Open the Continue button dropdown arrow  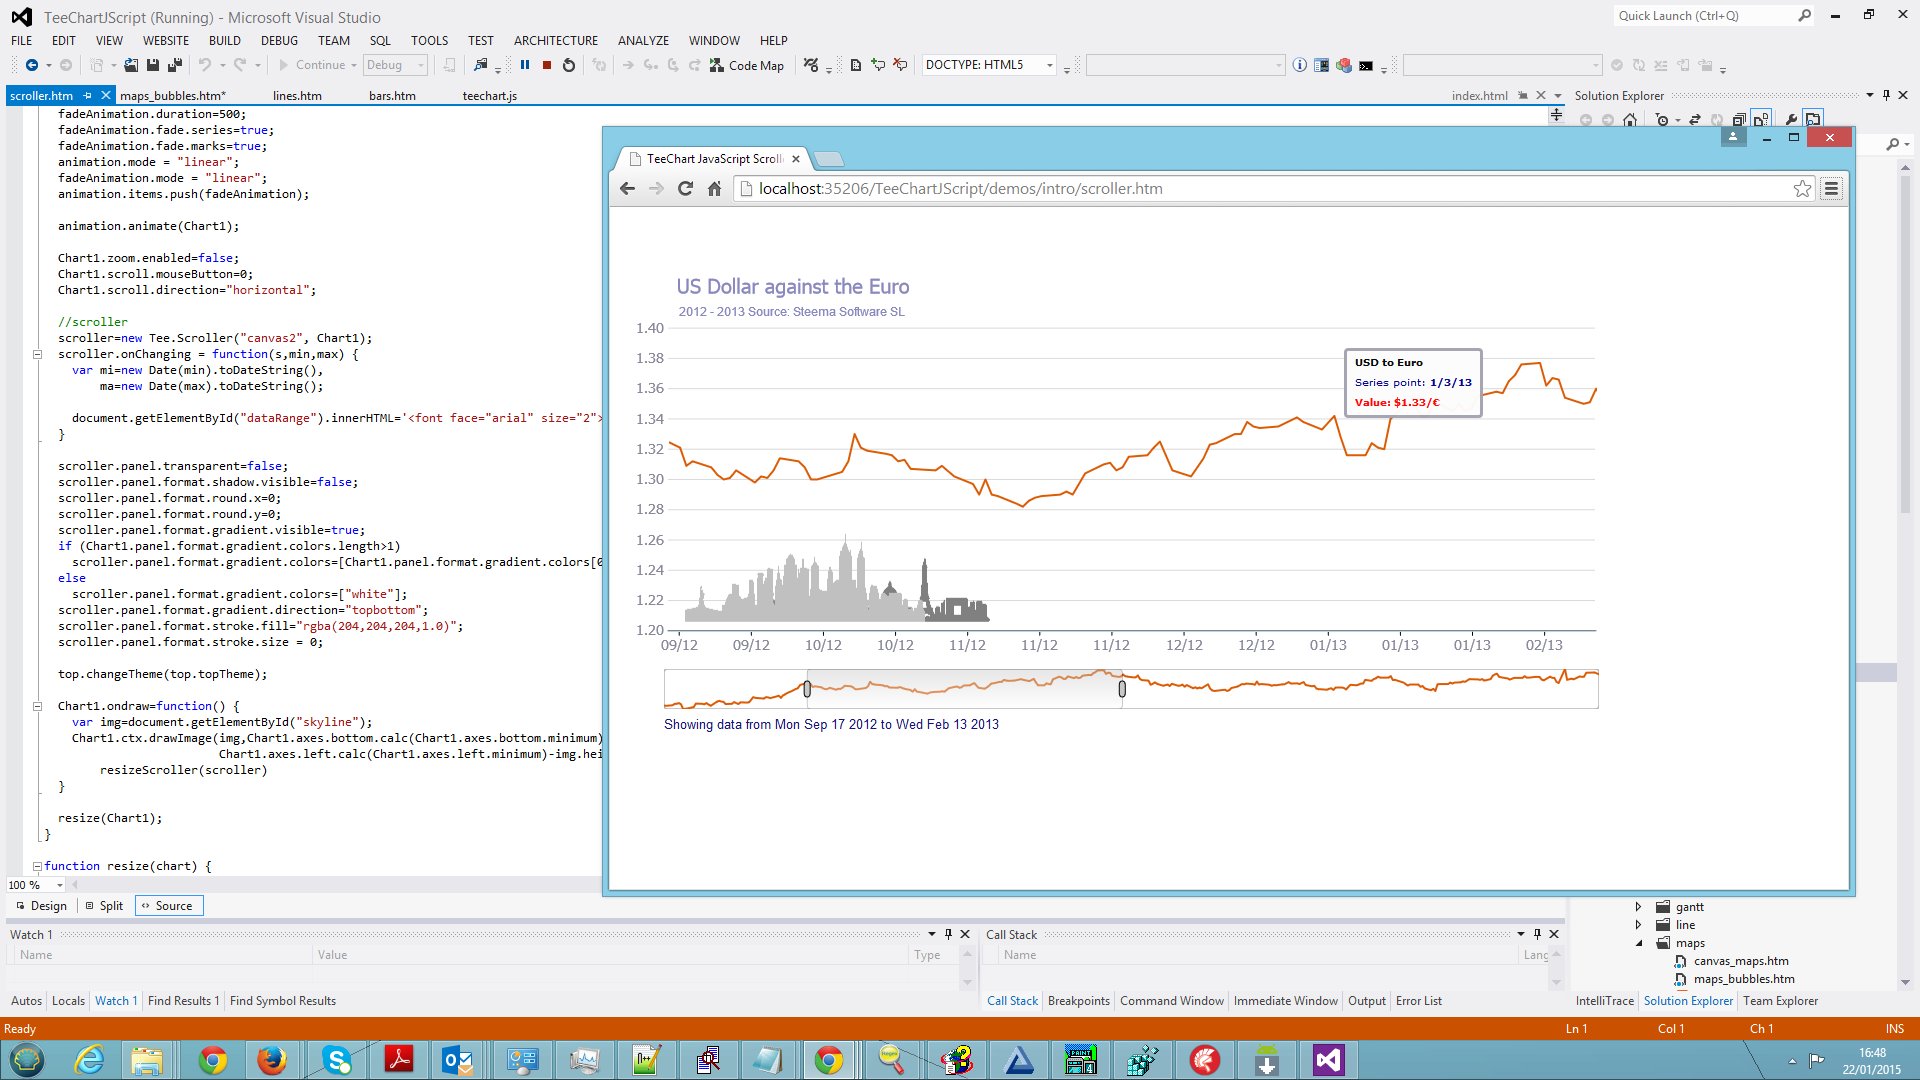click(x=354, y=66)
